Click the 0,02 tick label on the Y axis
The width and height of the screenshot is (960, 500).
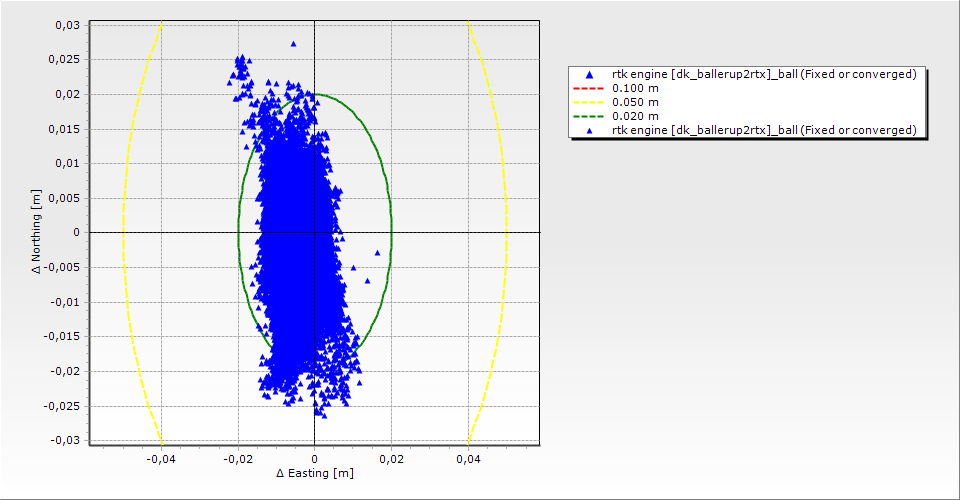[x=67, y=94]
